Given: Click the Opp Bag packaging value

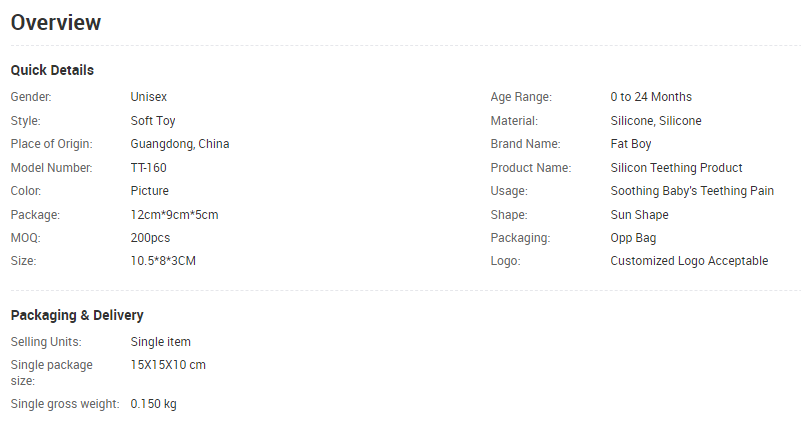Looking at the screenshot, I should coord(633,238).
